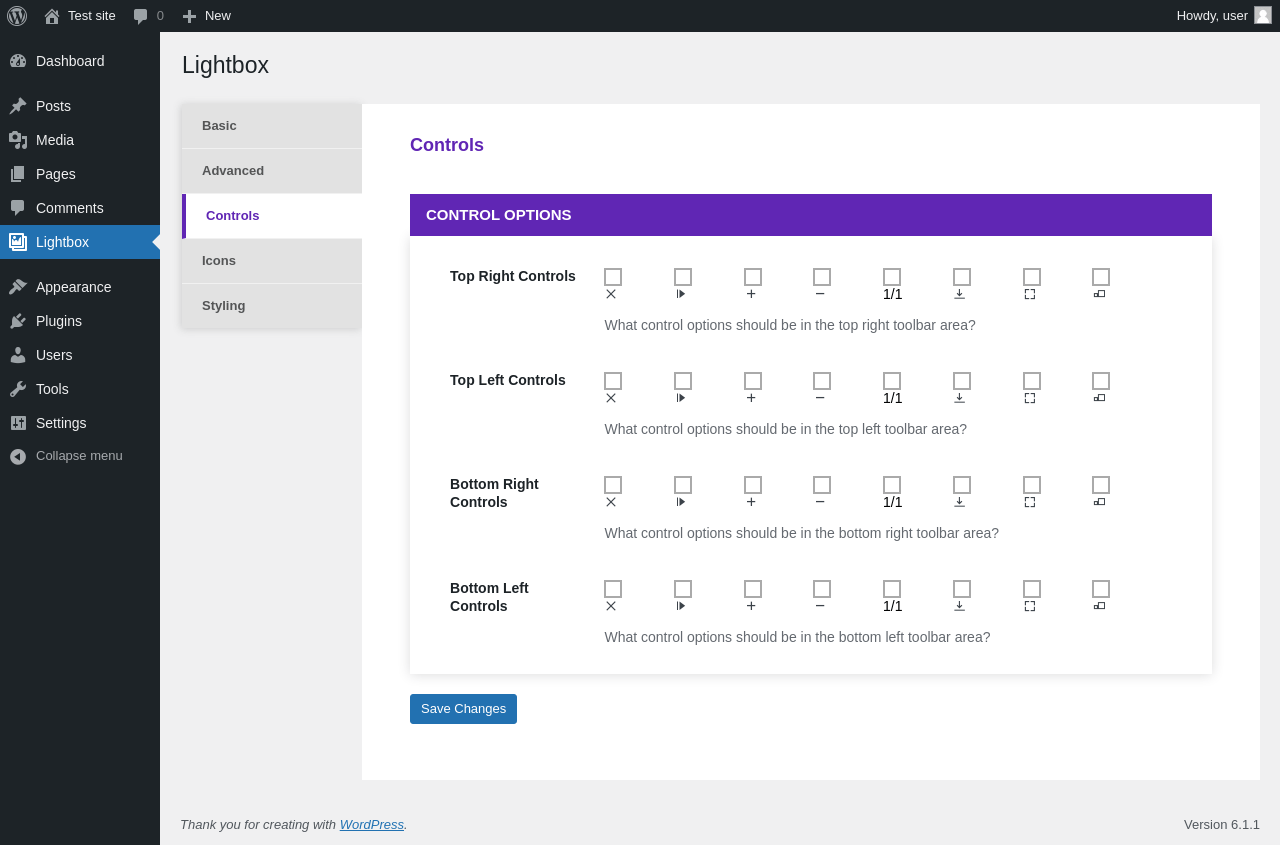Click the Save Changes button
The image size is (1280, 845).
(x=463, y=709)
